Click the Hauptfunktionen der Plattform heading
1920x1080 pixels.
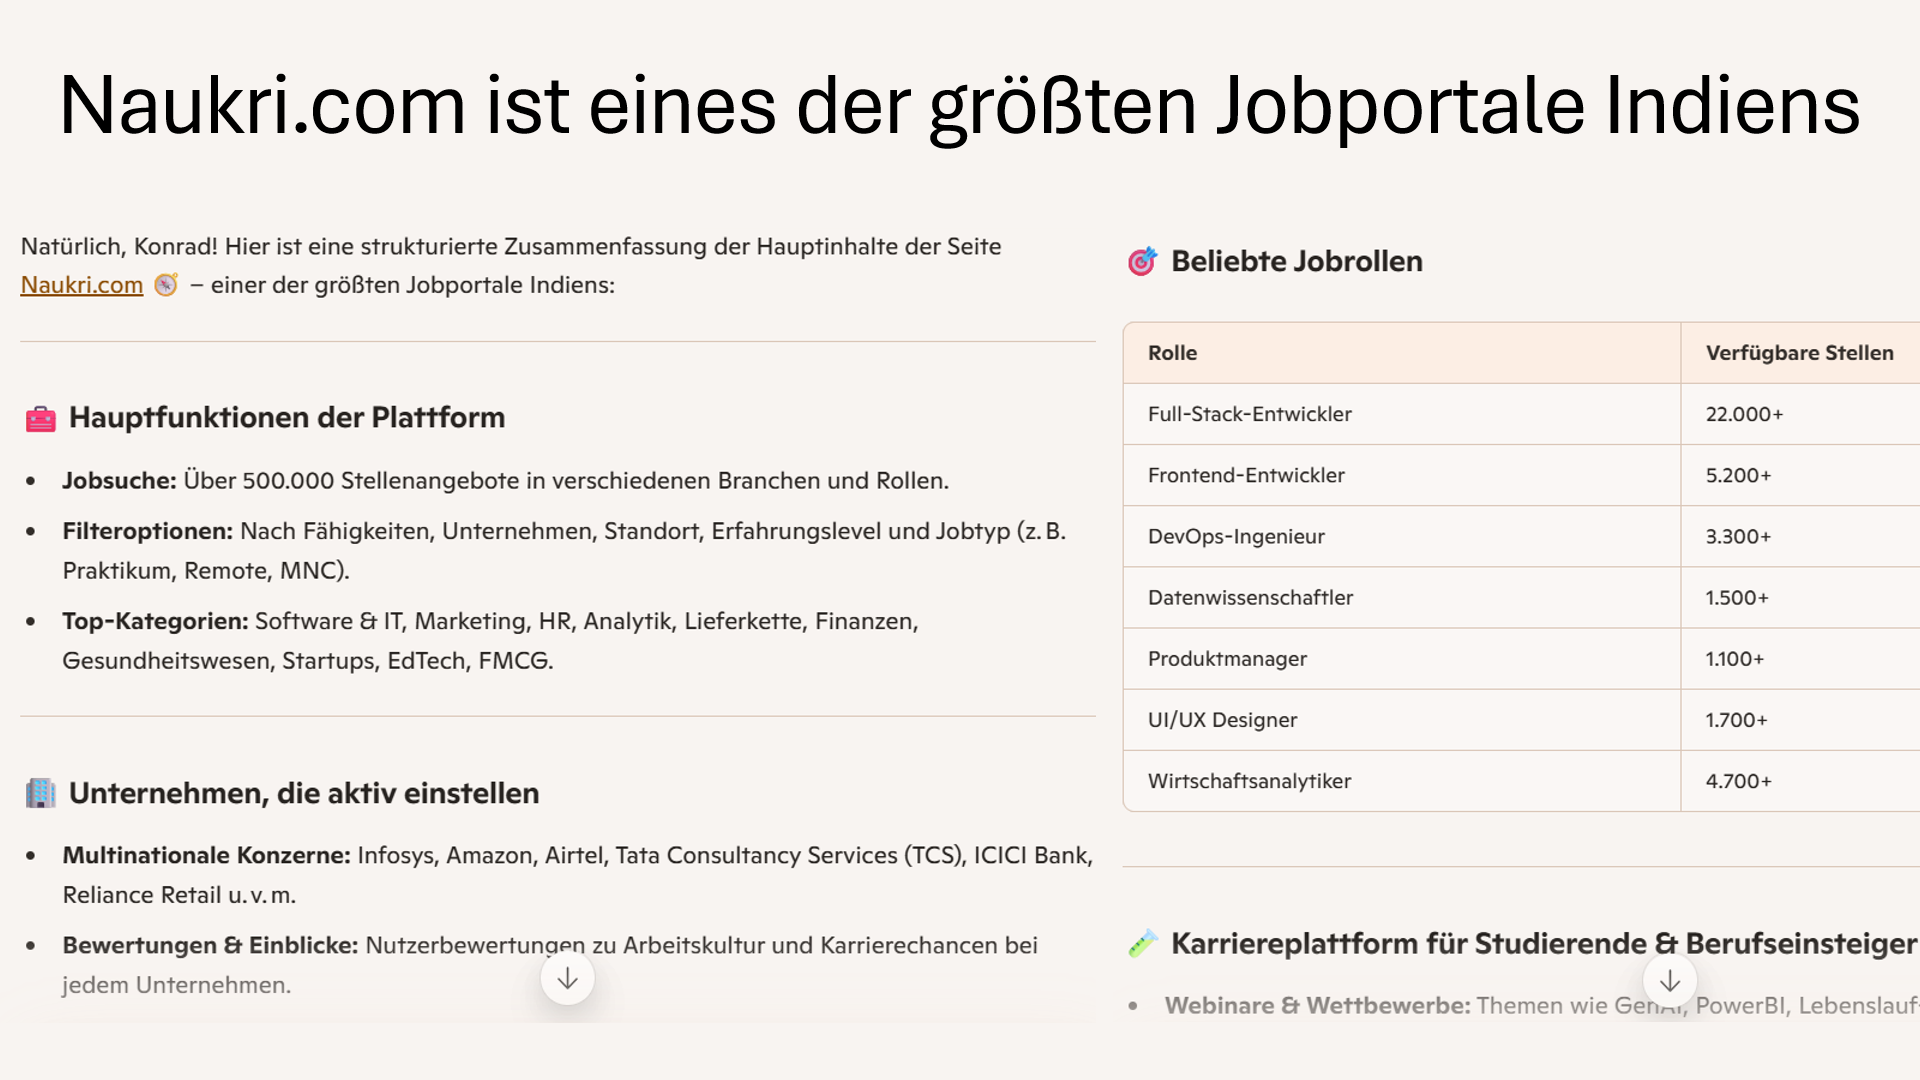coord(287,418)
